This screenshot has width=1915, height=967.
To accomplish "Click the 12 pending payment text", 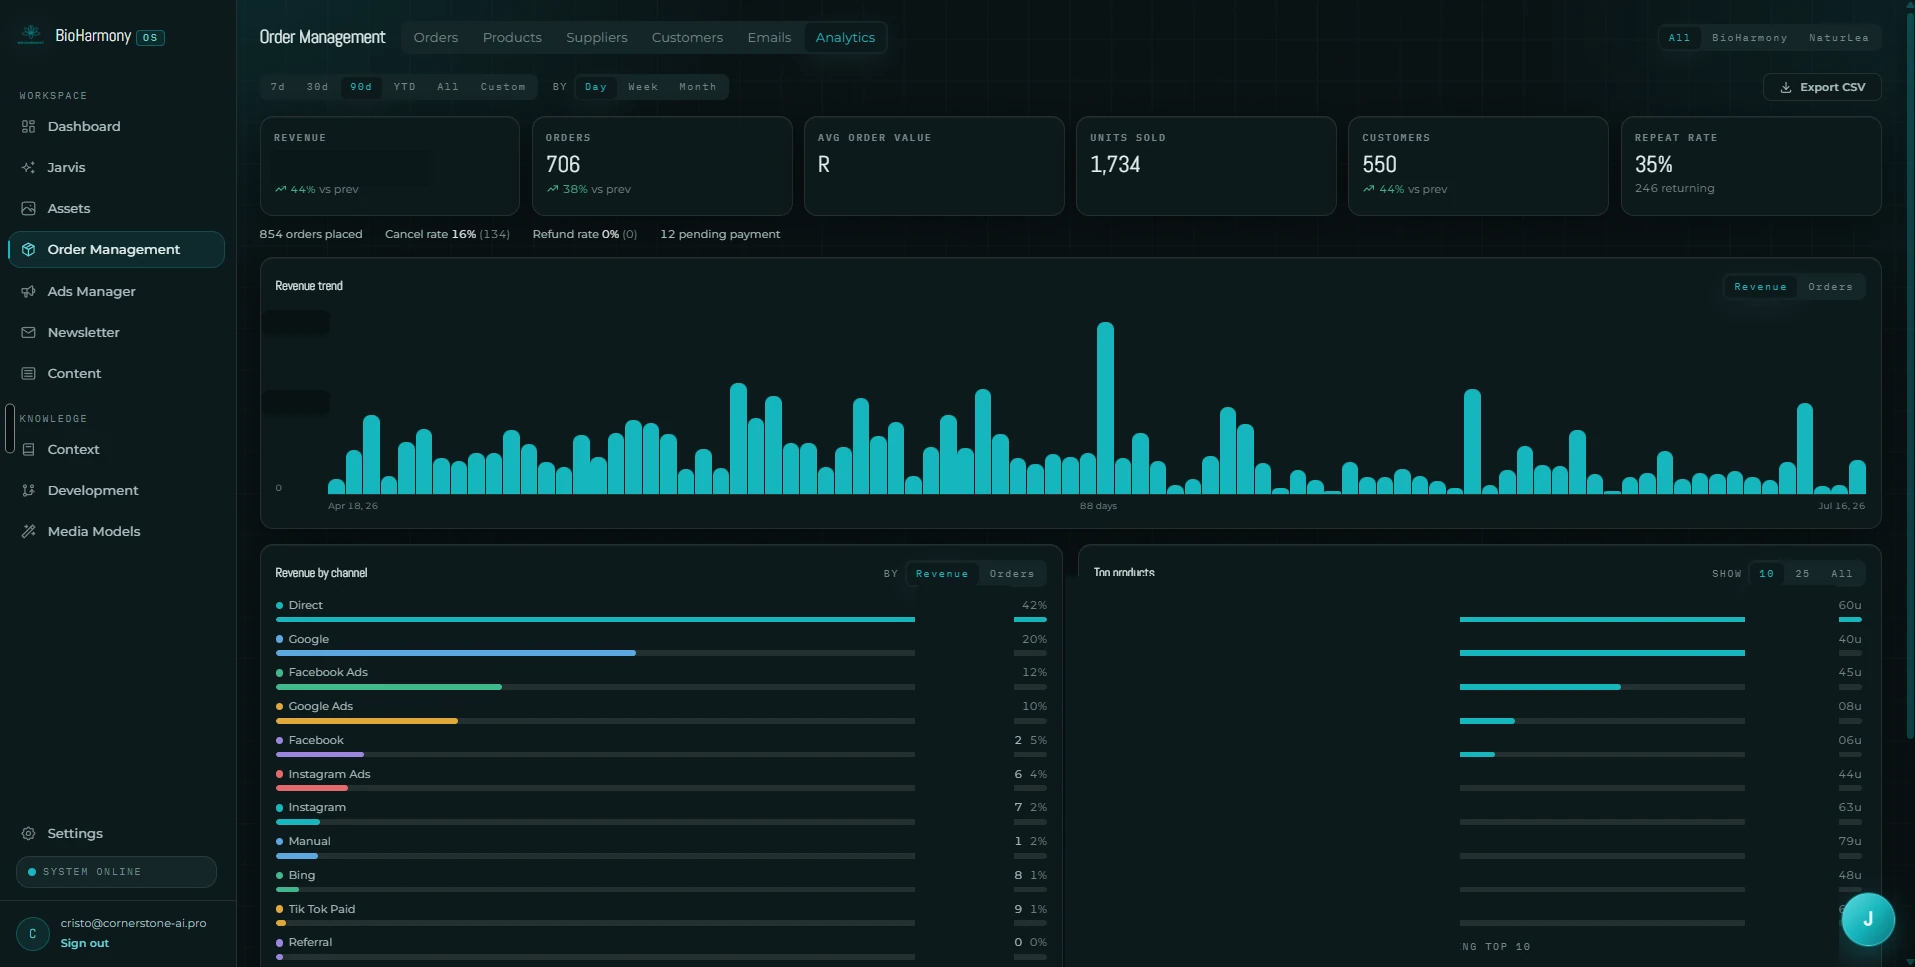I will pos(720,235).
